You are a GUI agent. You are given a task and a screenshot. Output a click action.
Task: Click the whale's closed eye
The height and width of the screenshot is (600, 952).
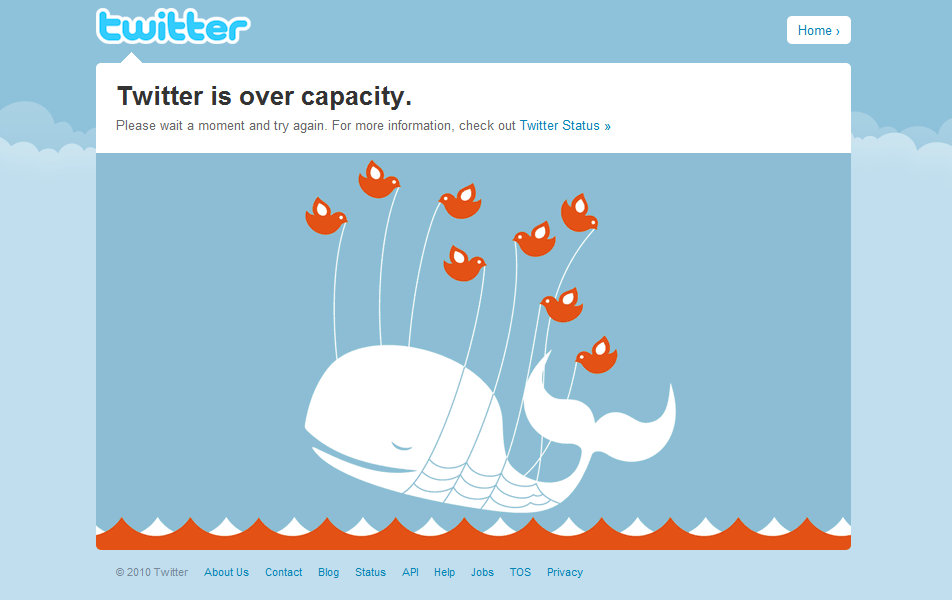(402, 446)
